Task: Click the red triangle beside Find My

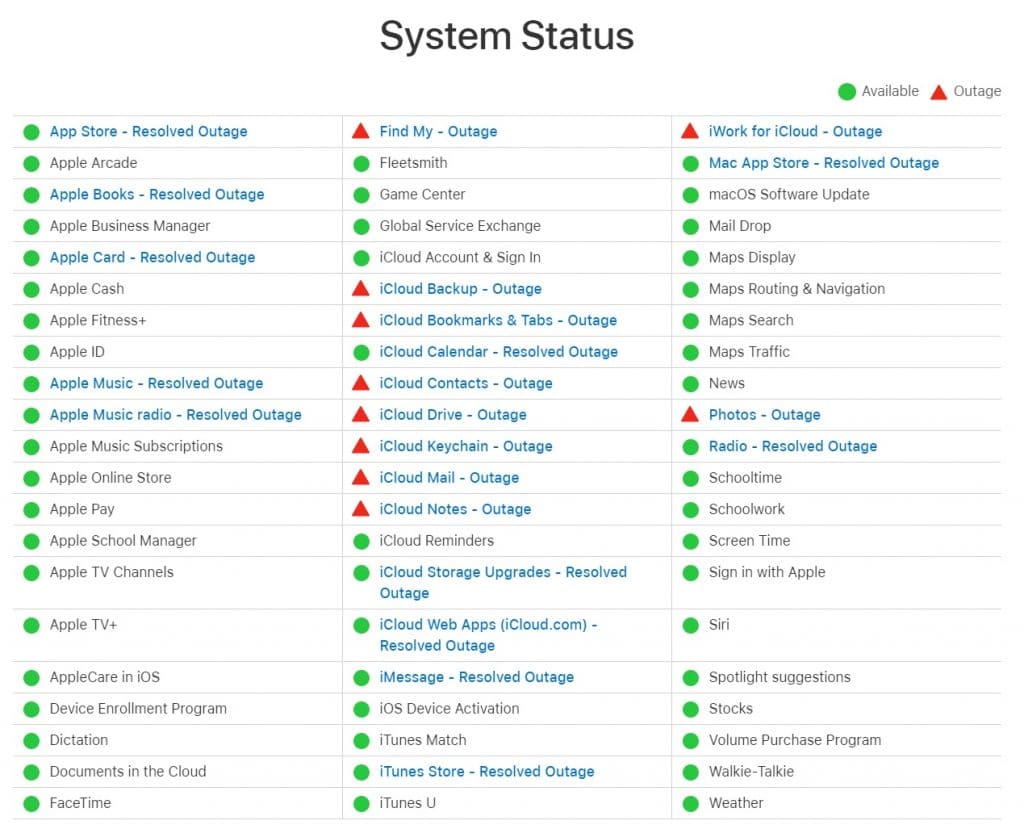Action: point(361,131)
